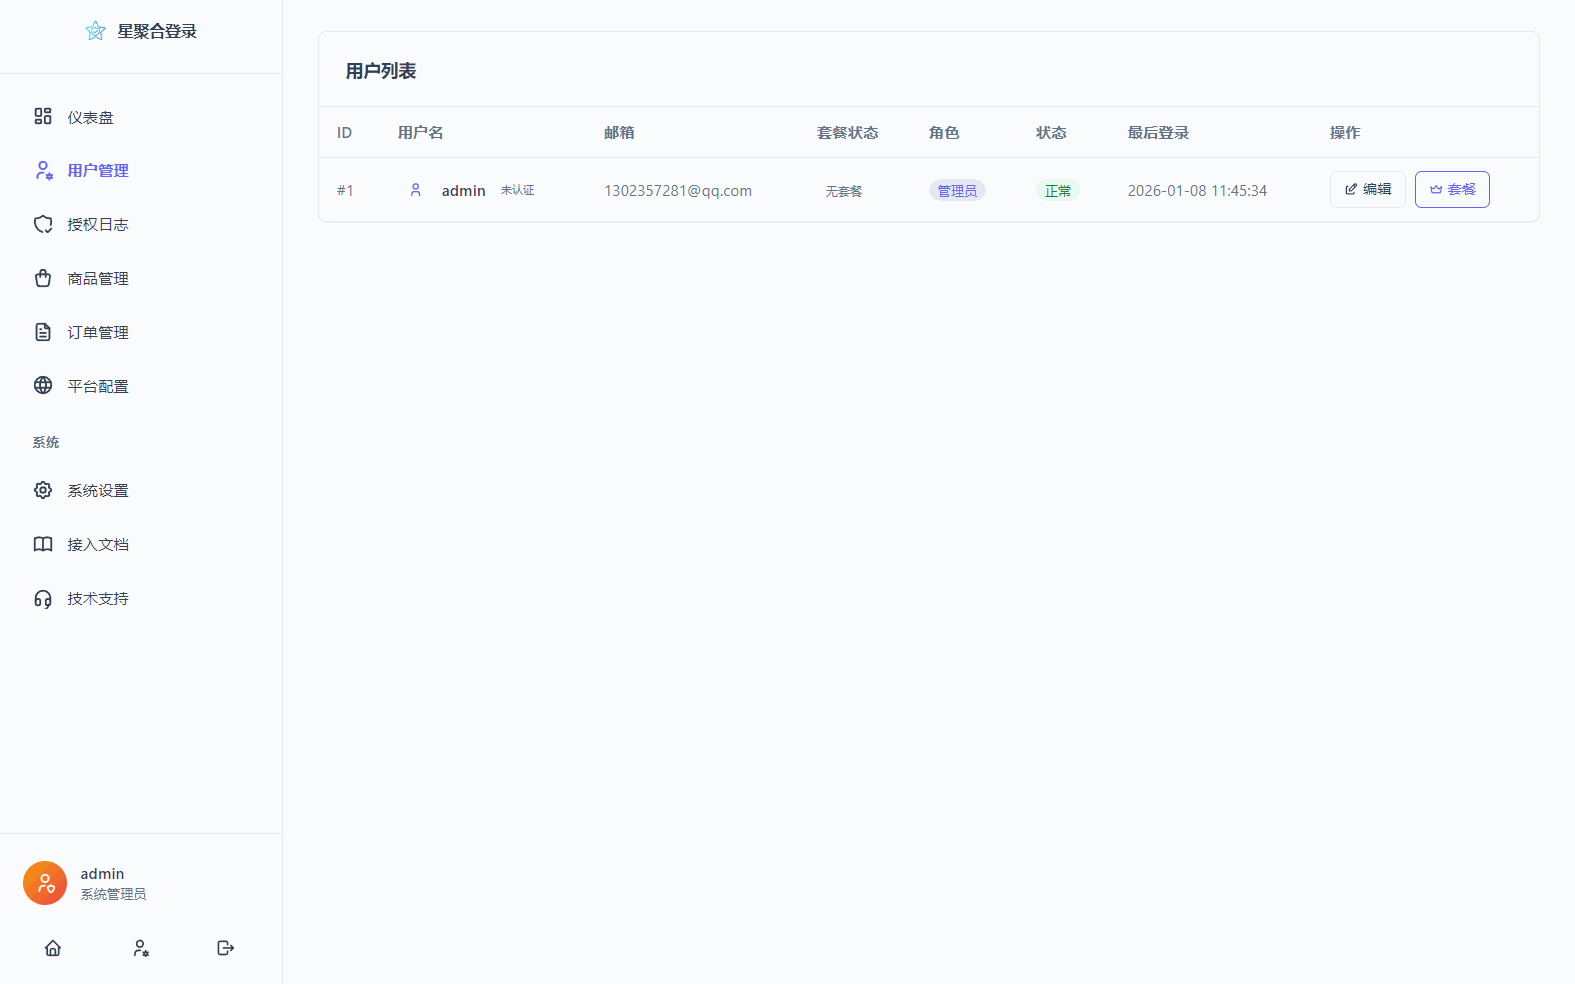This screenshot has height=984, width=1575.
Task: Open 系统设置 in the sidebar
Action: [x=98, y=491]
